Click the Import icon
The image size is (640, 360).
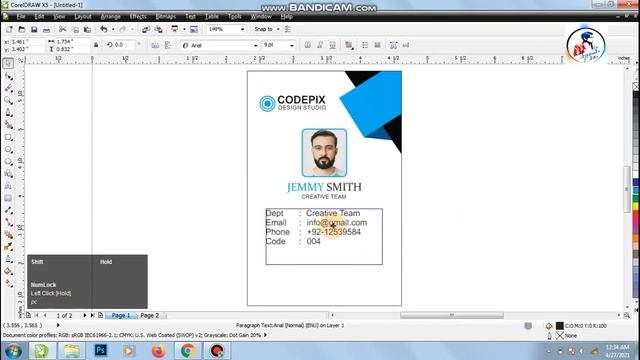146,29
